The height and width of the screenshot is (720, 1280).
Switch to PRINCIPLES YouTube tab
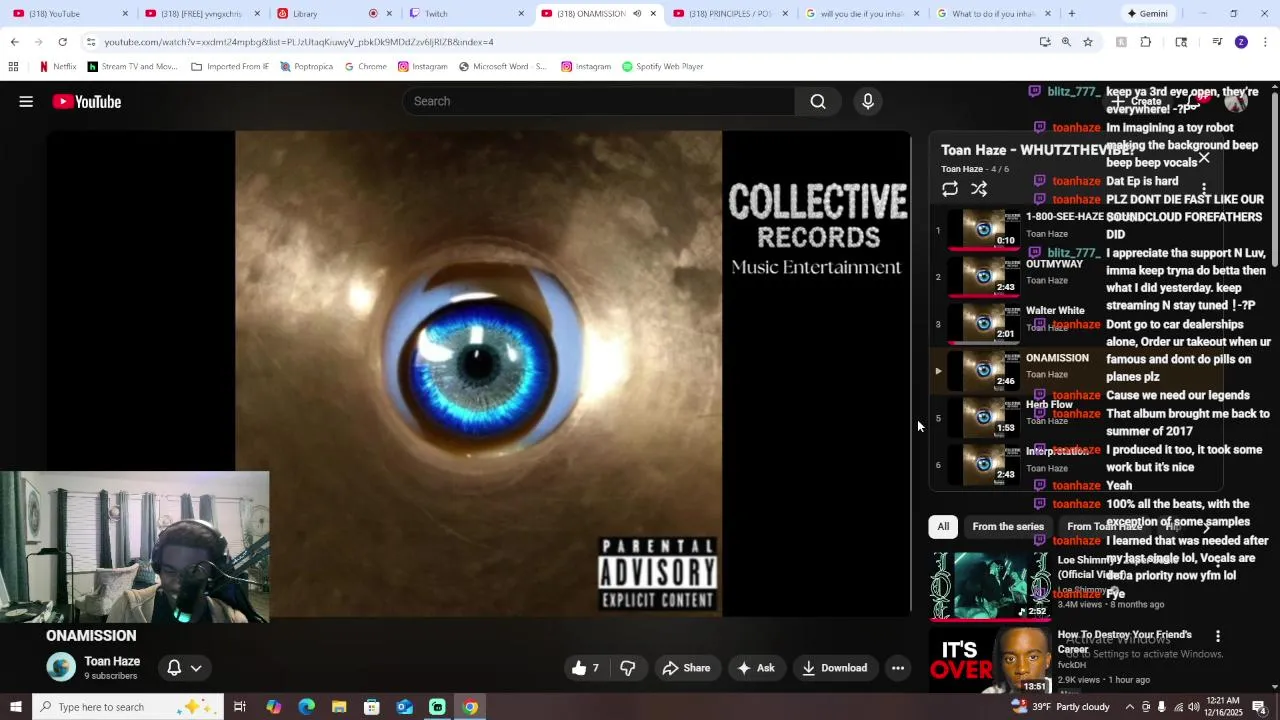tap(730, 14)
